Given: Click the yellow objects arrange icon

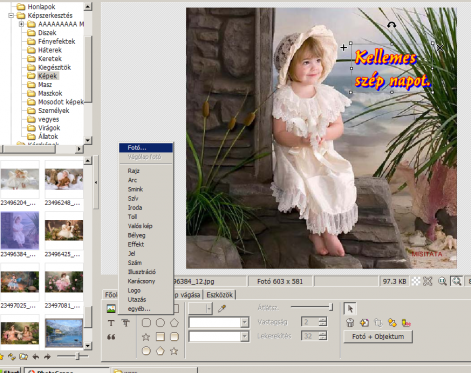Looking at the screenshot, I should [x=392, y=322].
